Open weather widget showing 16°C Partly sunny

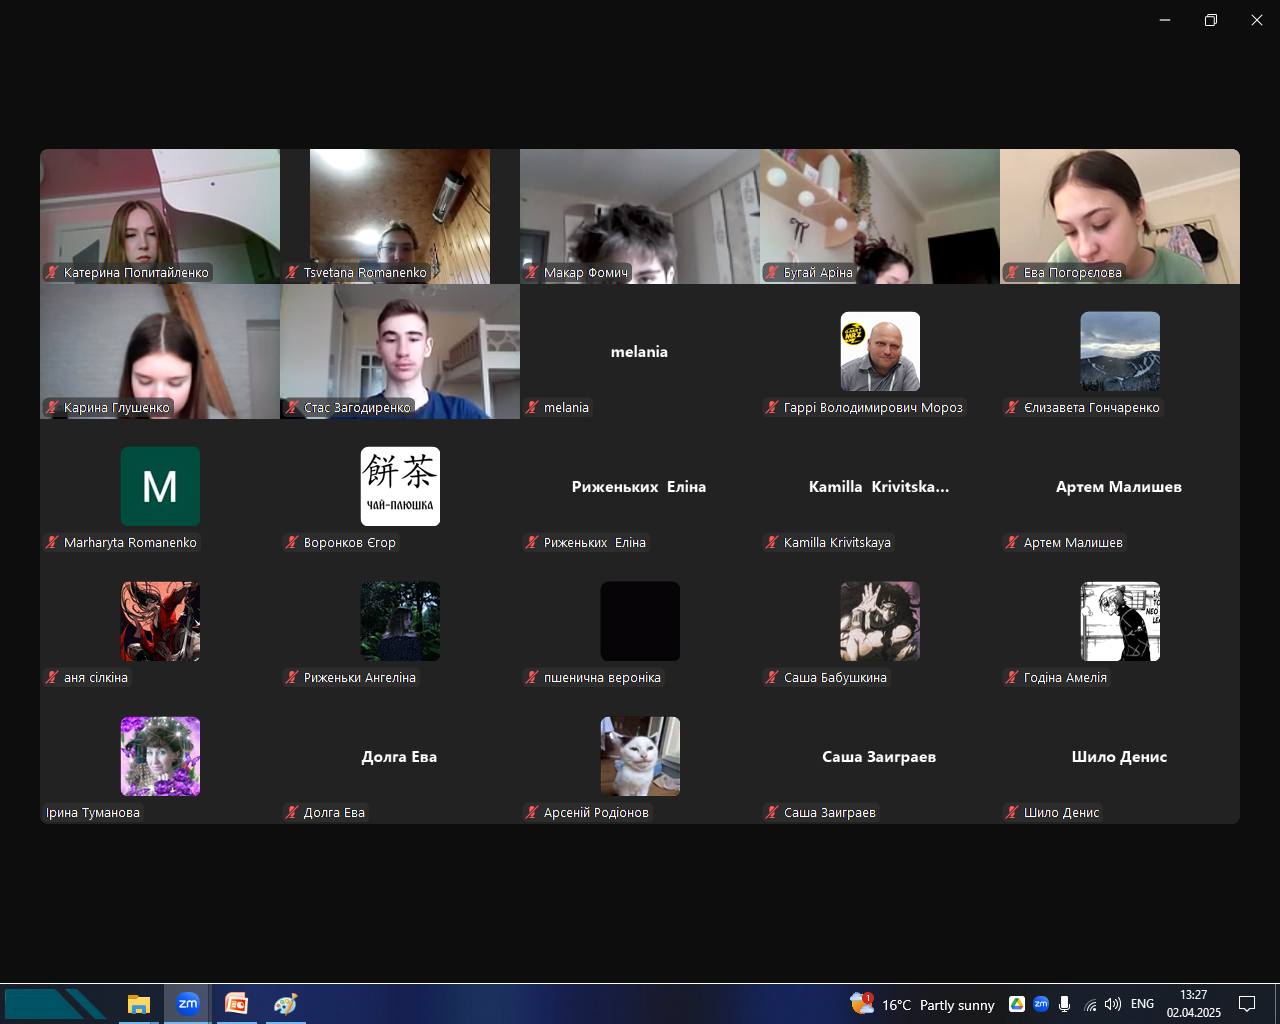(x=922, y=1004)
